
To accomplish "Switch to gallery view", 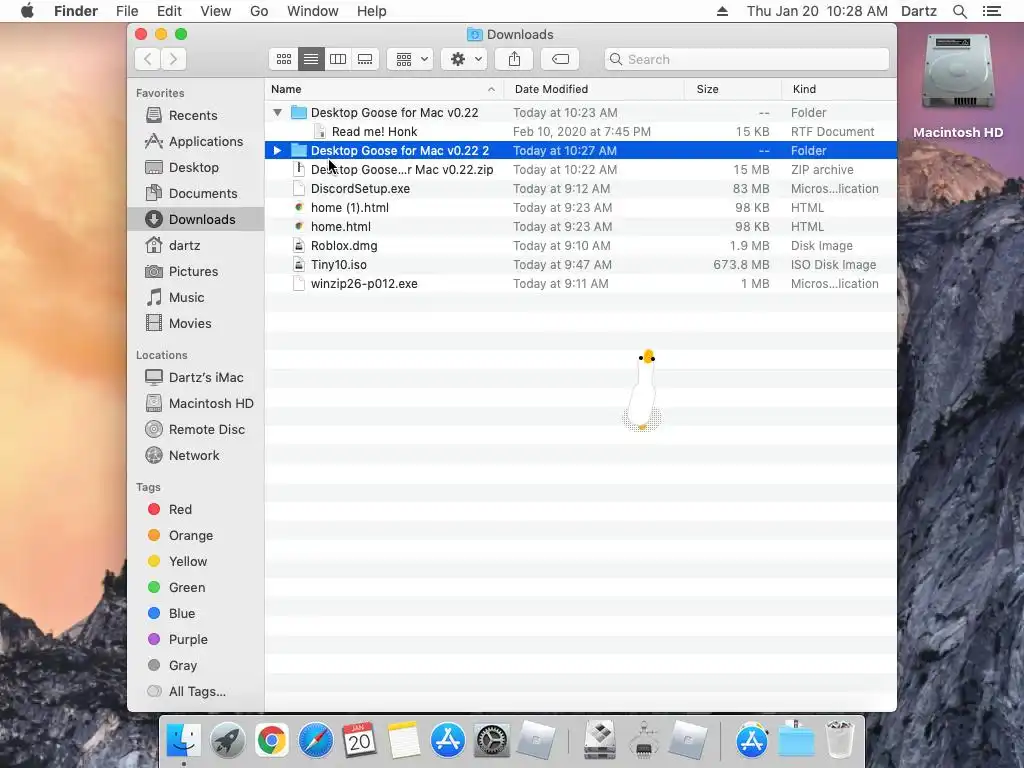I will (x=365, y=59).
